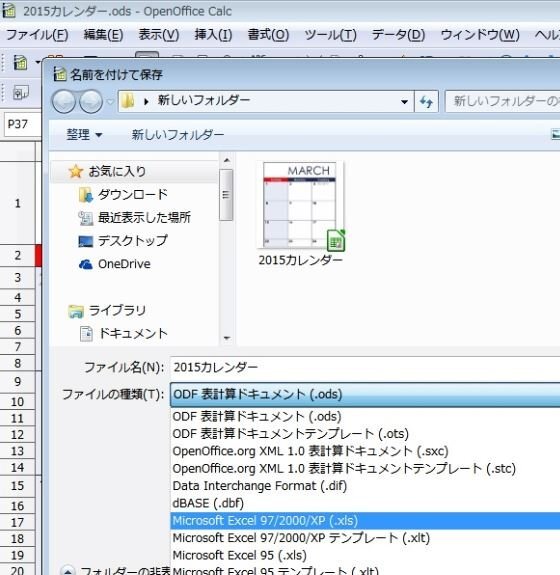Click the recent places icon
Viewport: 560px width, 575px height.
tap(86, 218)
